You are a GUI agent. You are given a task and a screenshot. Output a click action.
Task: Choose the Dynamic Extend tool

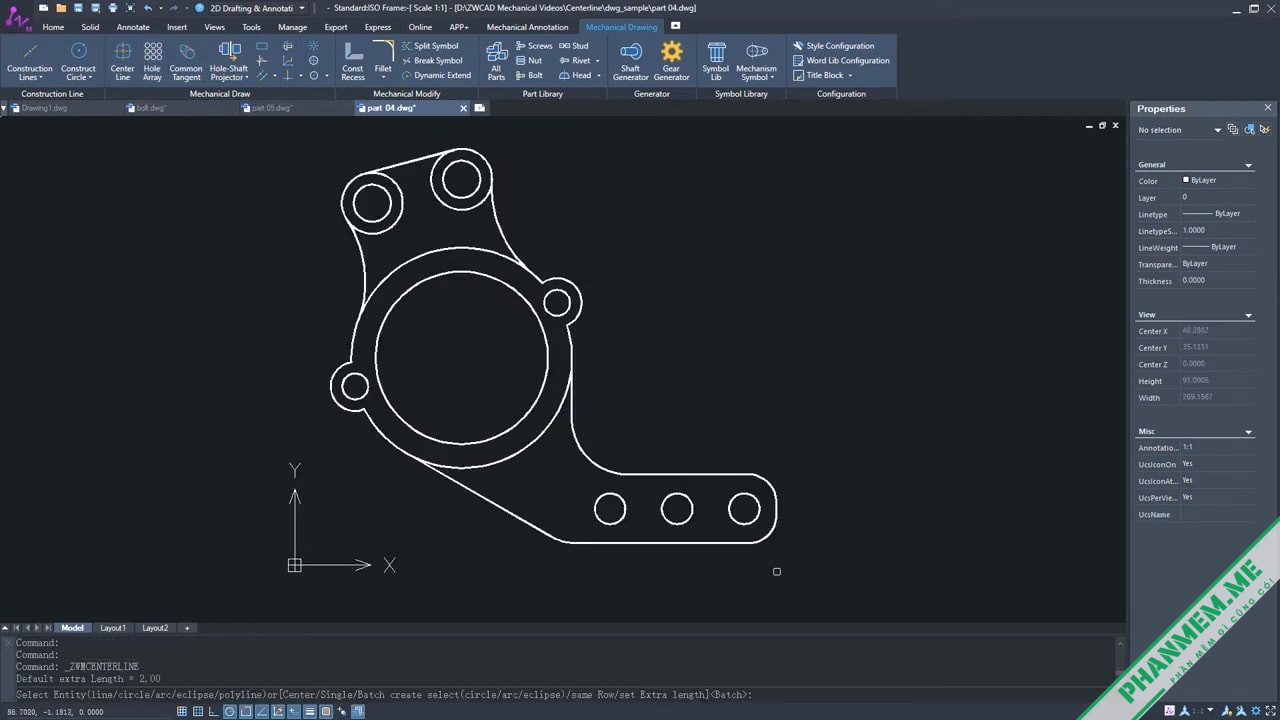436,75
